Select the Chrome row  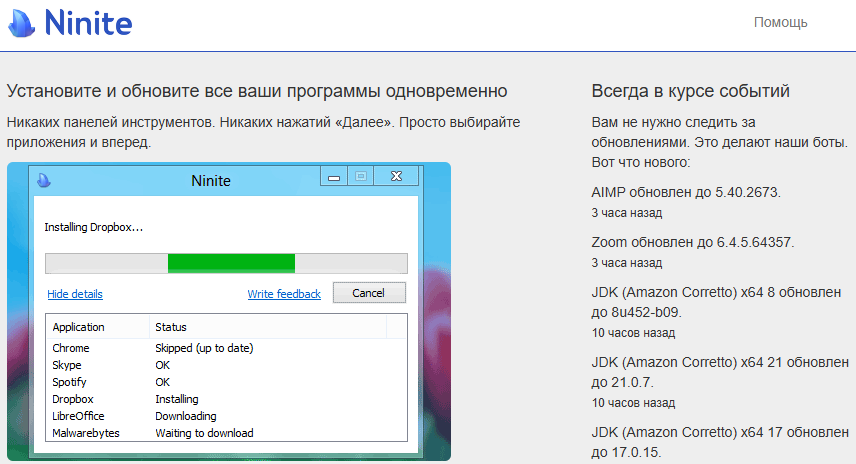(227, 348)
